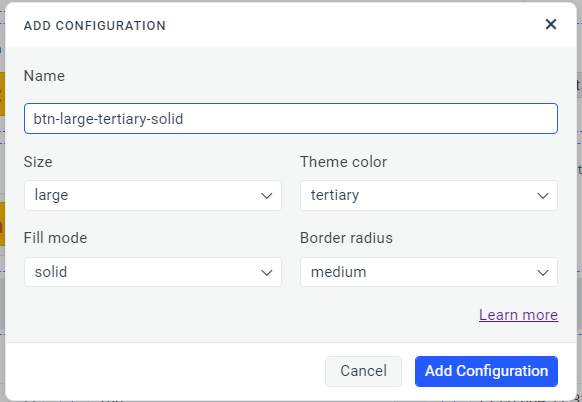Close the Add Configuration dialog with X

(x=551, y=24)
